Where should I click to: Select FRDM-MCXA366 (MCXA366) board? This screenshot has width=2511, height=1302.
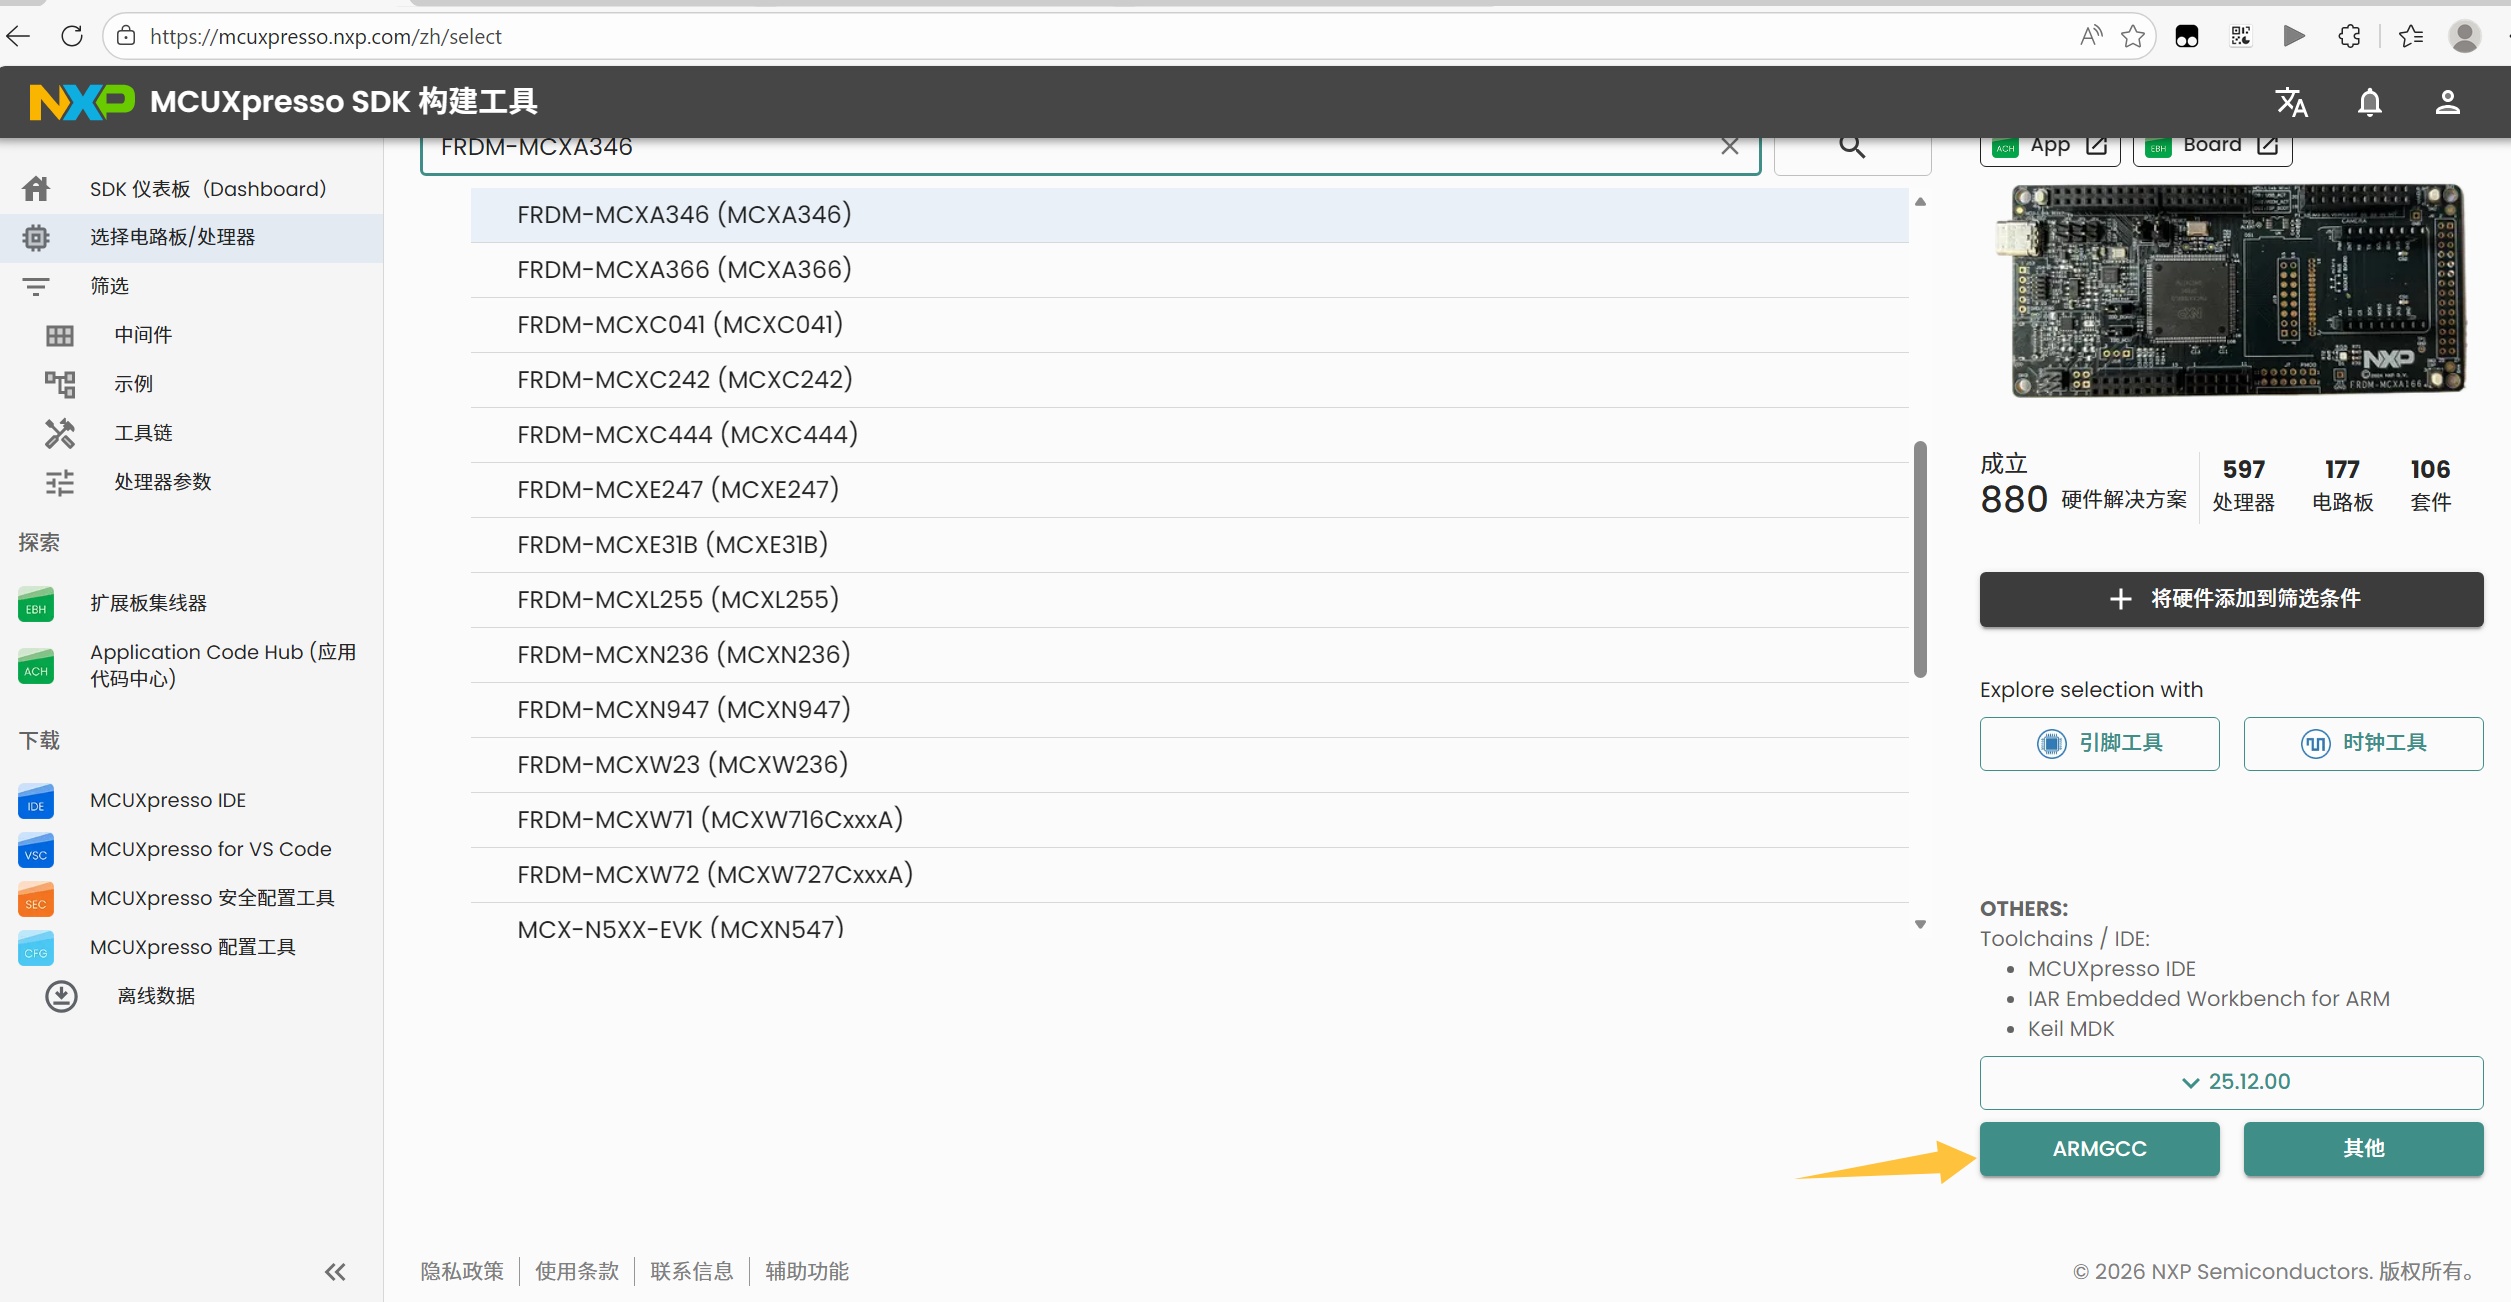coord(1189,270)
